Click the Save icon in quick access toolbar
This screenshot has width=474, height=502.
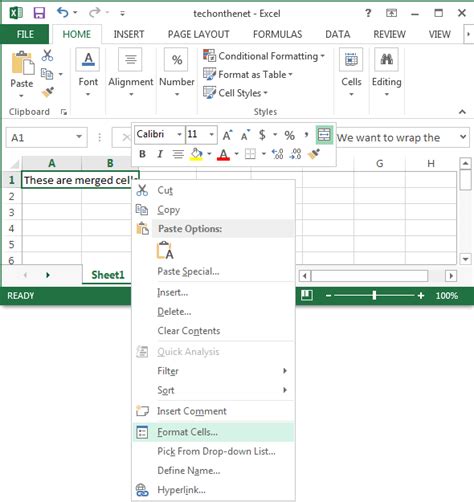click(39, 13)
